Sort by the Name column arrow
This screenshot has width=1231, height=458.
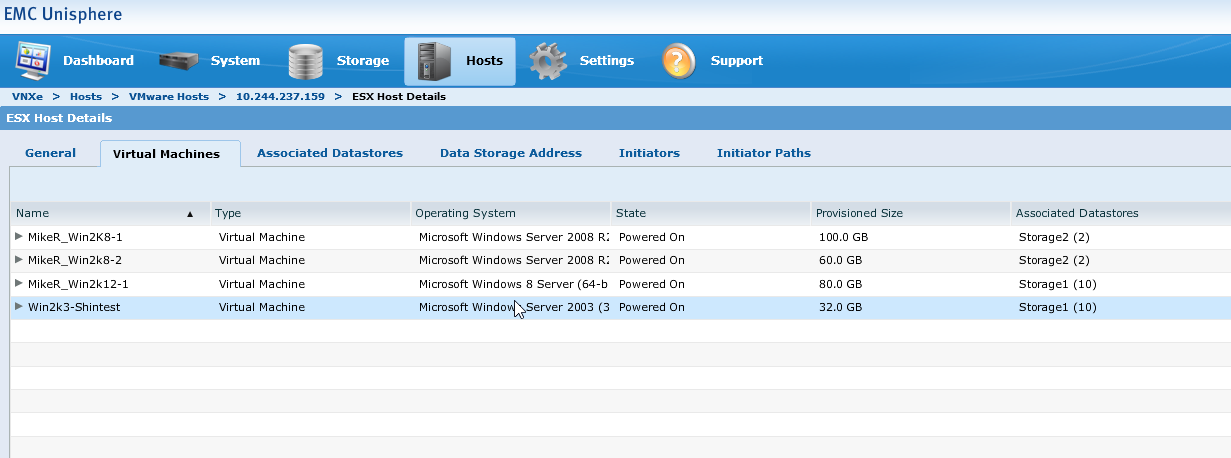pyautogui.click(x=190, y=214)
